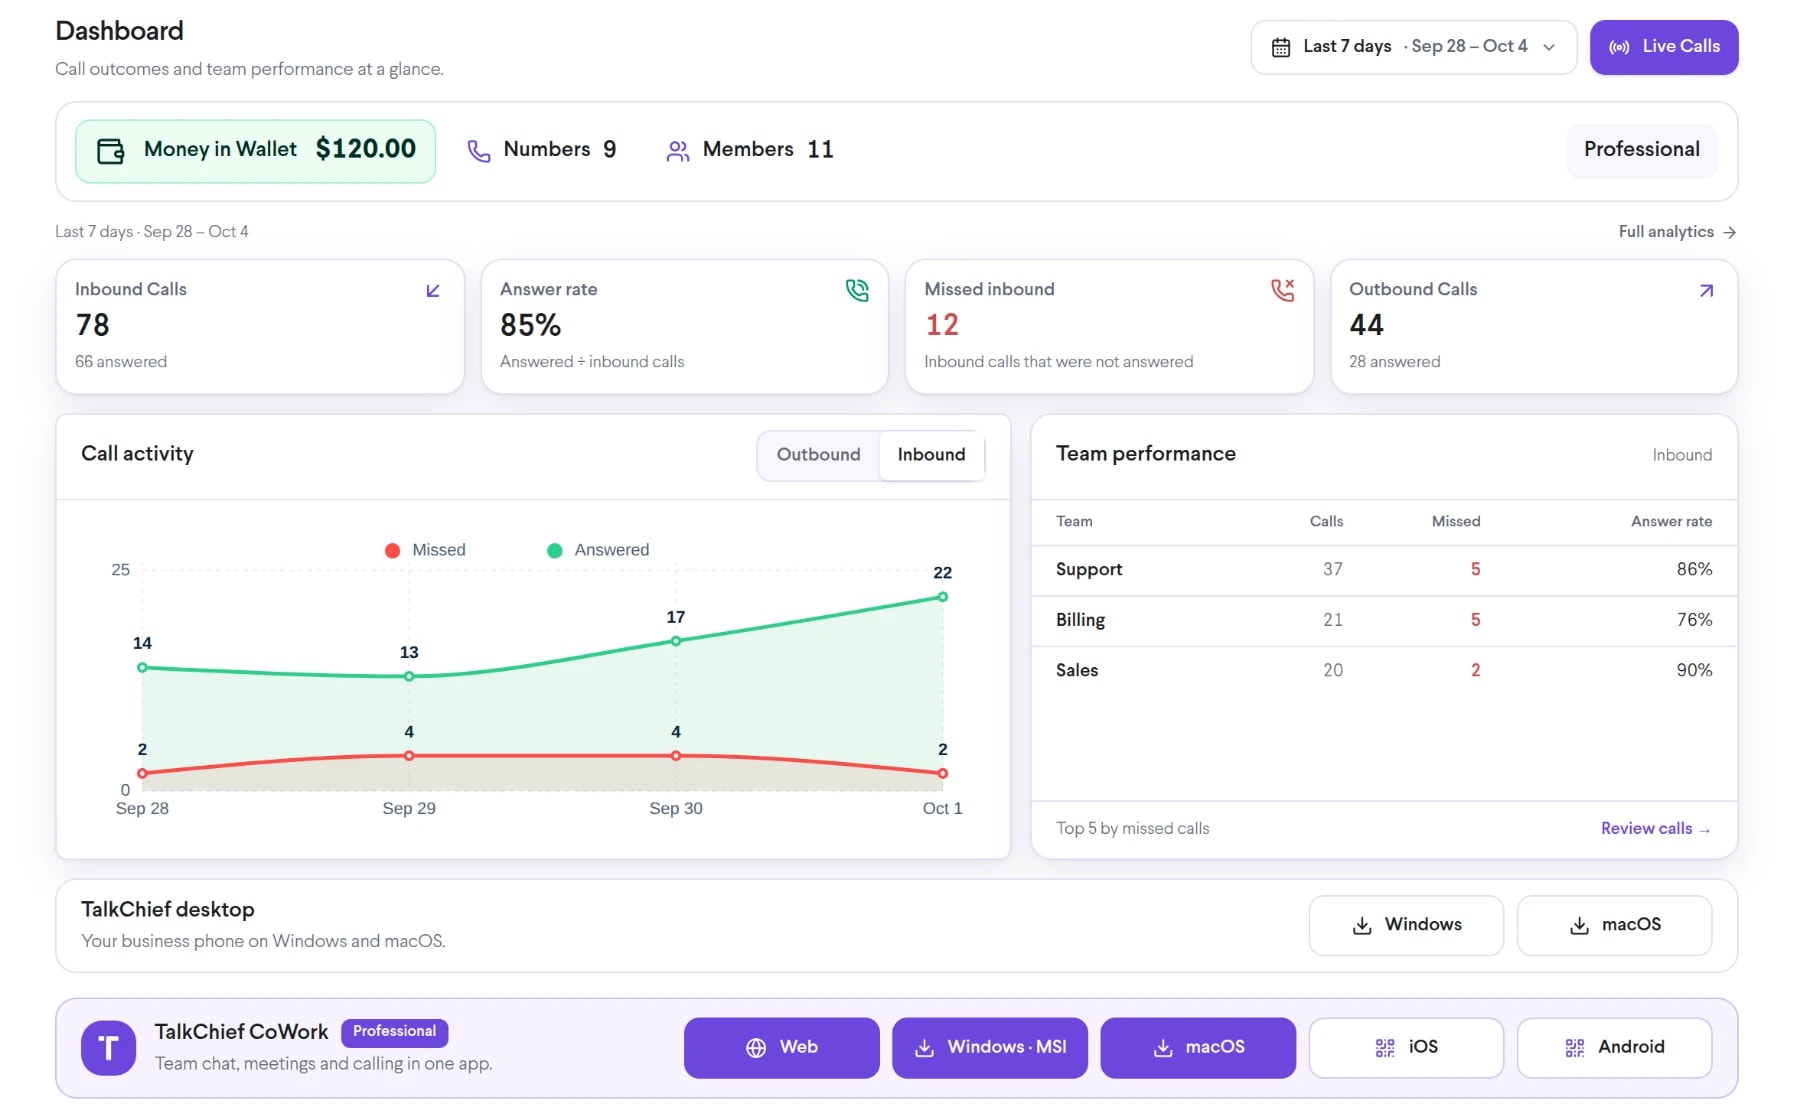Follow the Review calls link
The height and width of the screenshot is (1120, 1800).
1655,829
